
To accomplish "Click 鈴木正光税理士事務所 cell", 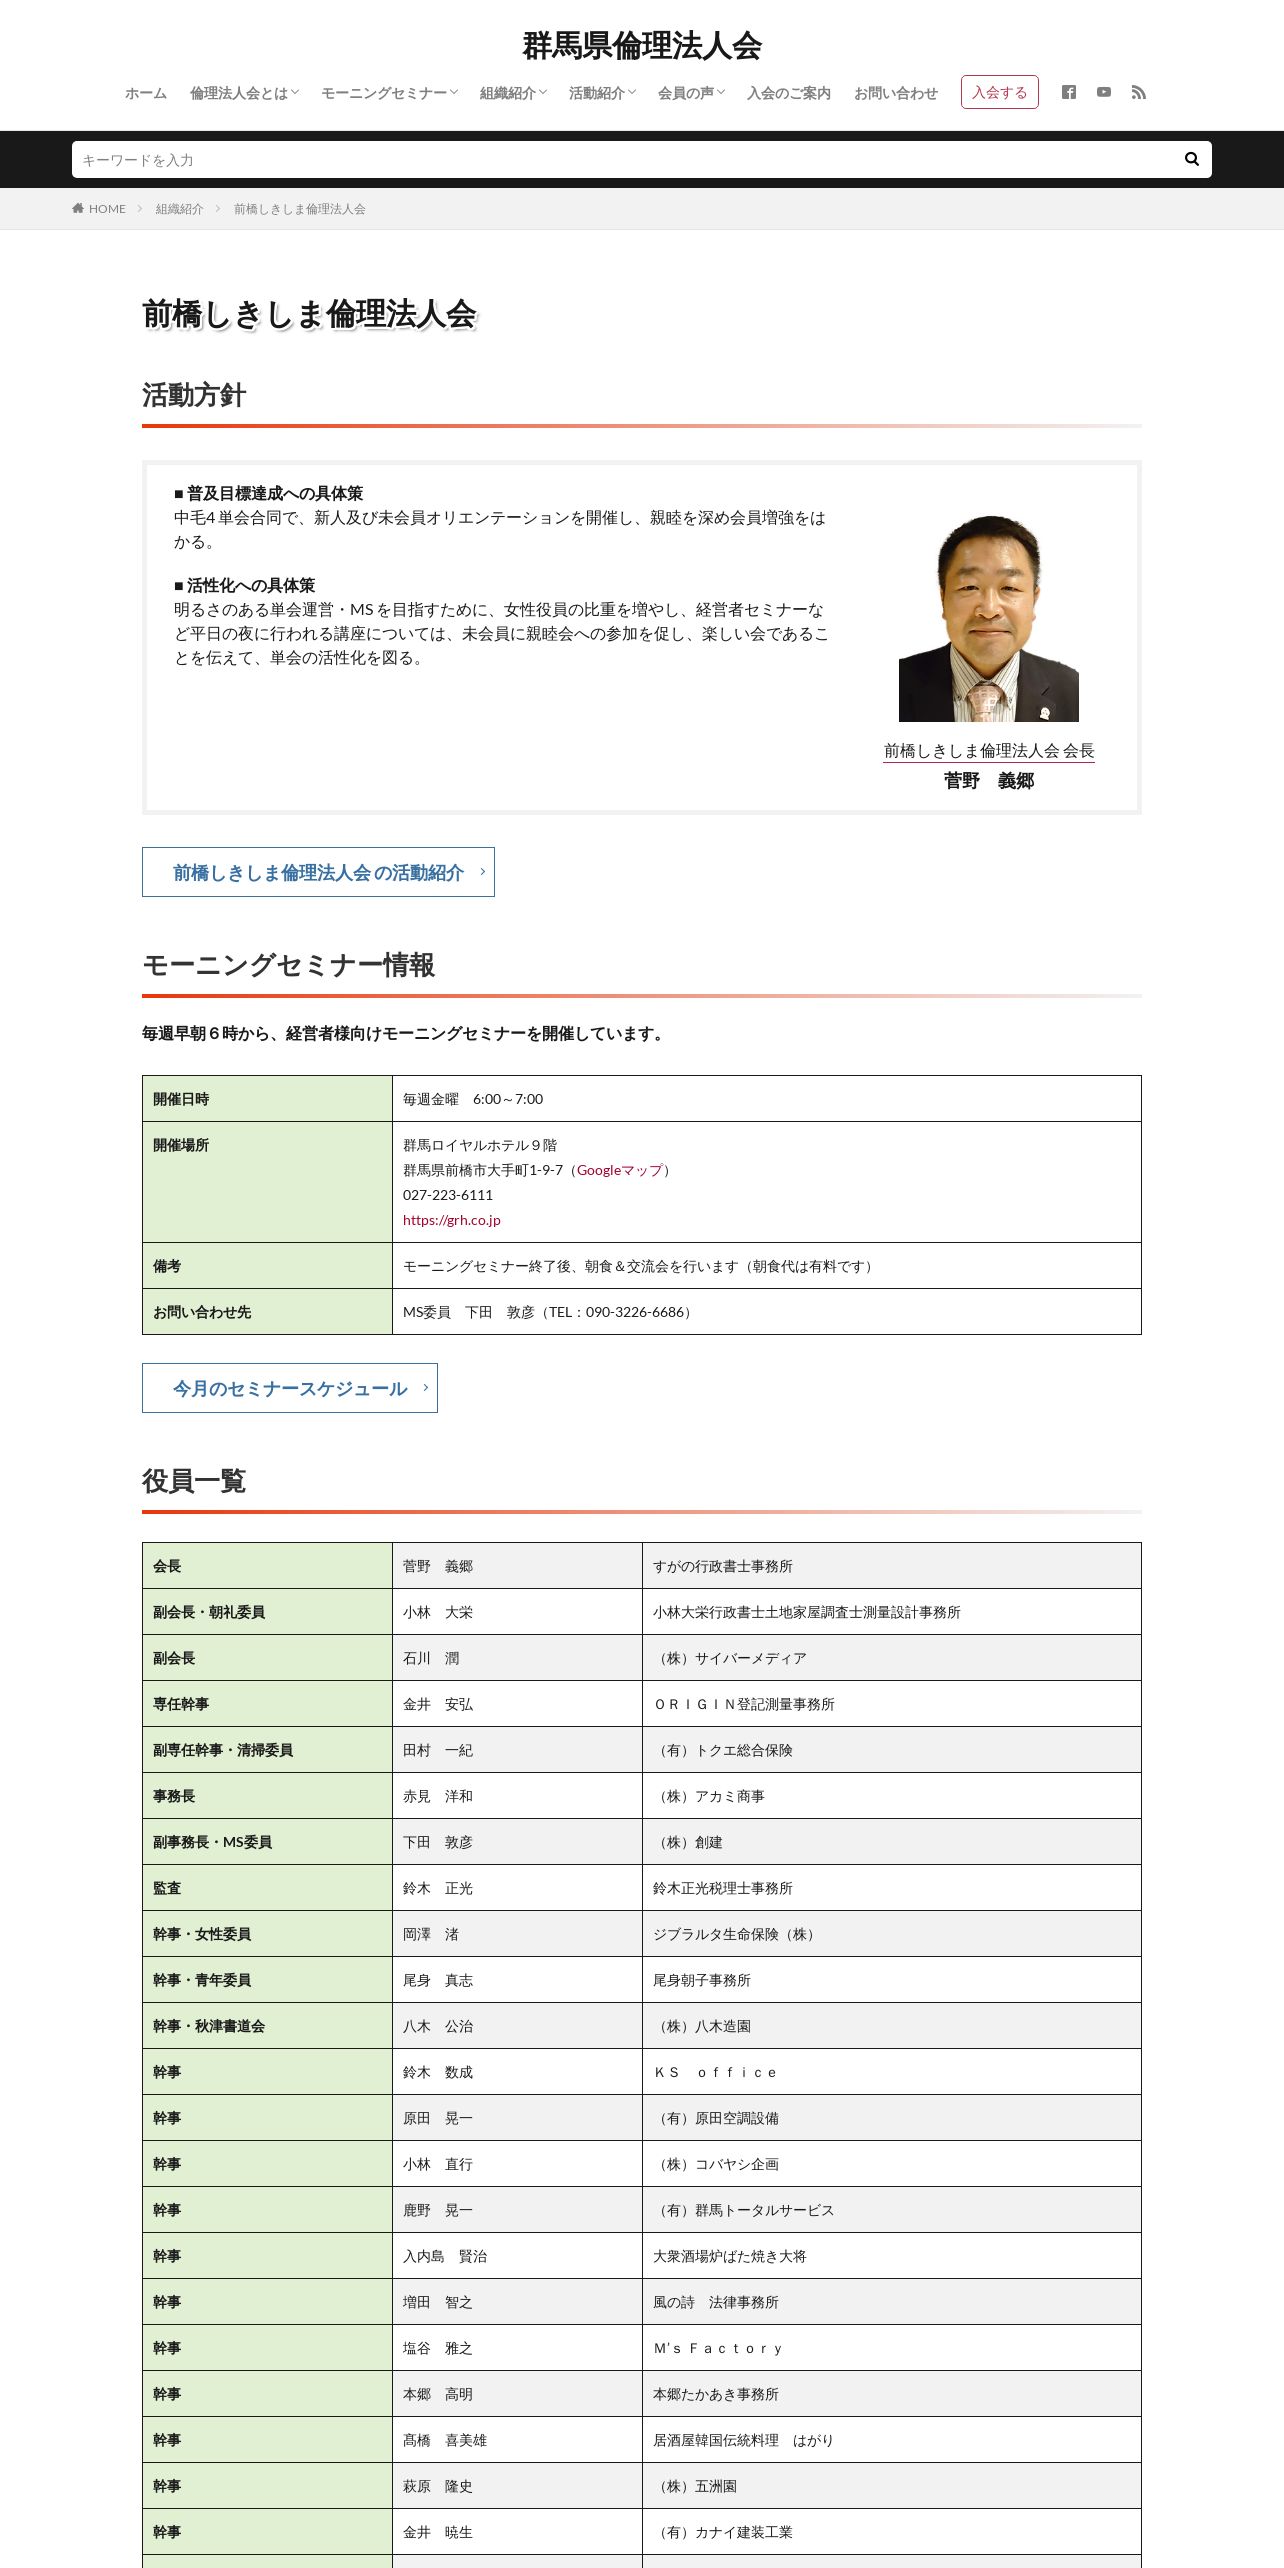I will [x=892, y=1888].
